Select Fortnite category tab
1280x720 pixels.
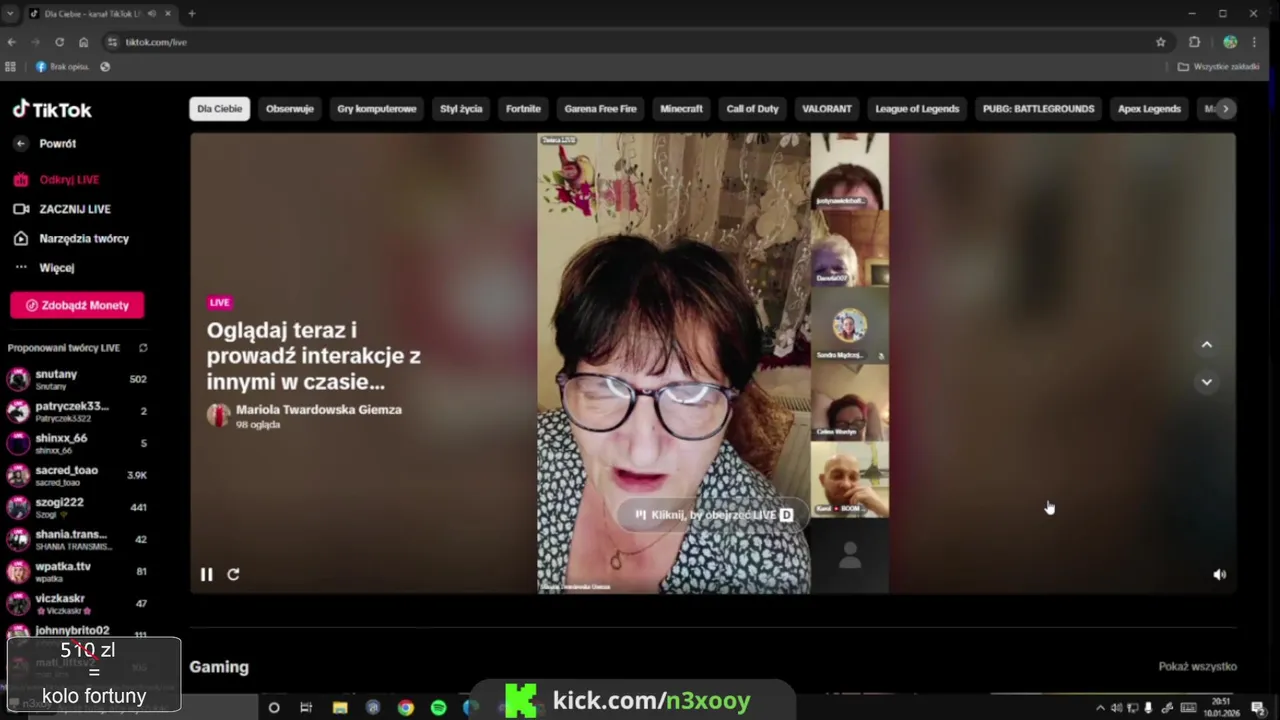[x=523, y=109]
